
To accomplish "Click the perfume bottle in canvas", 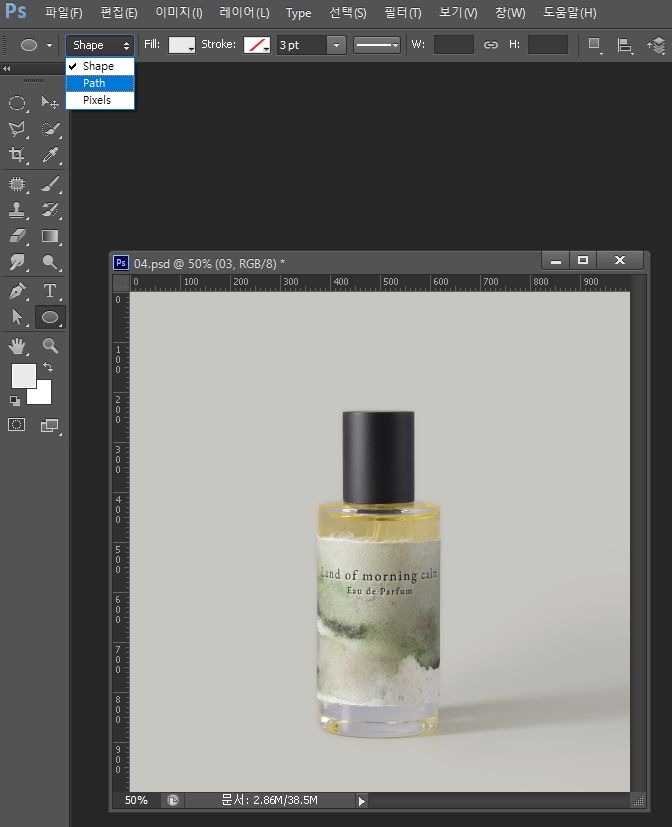I will (x=378, y=573).
